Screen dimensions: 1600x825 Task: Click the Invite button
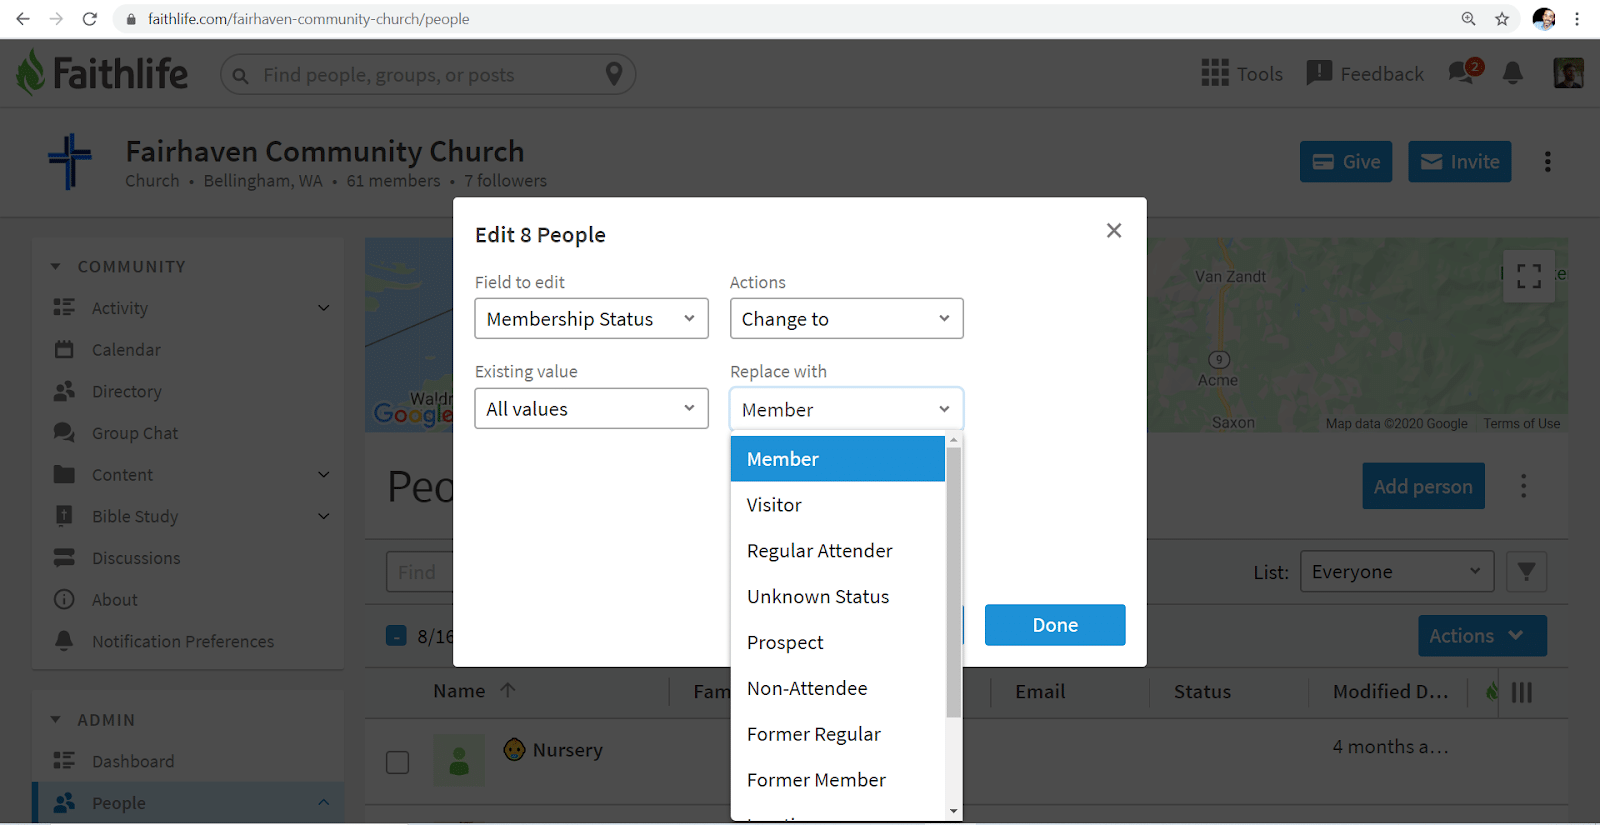pyautogui.click(x=1460, y=162)
